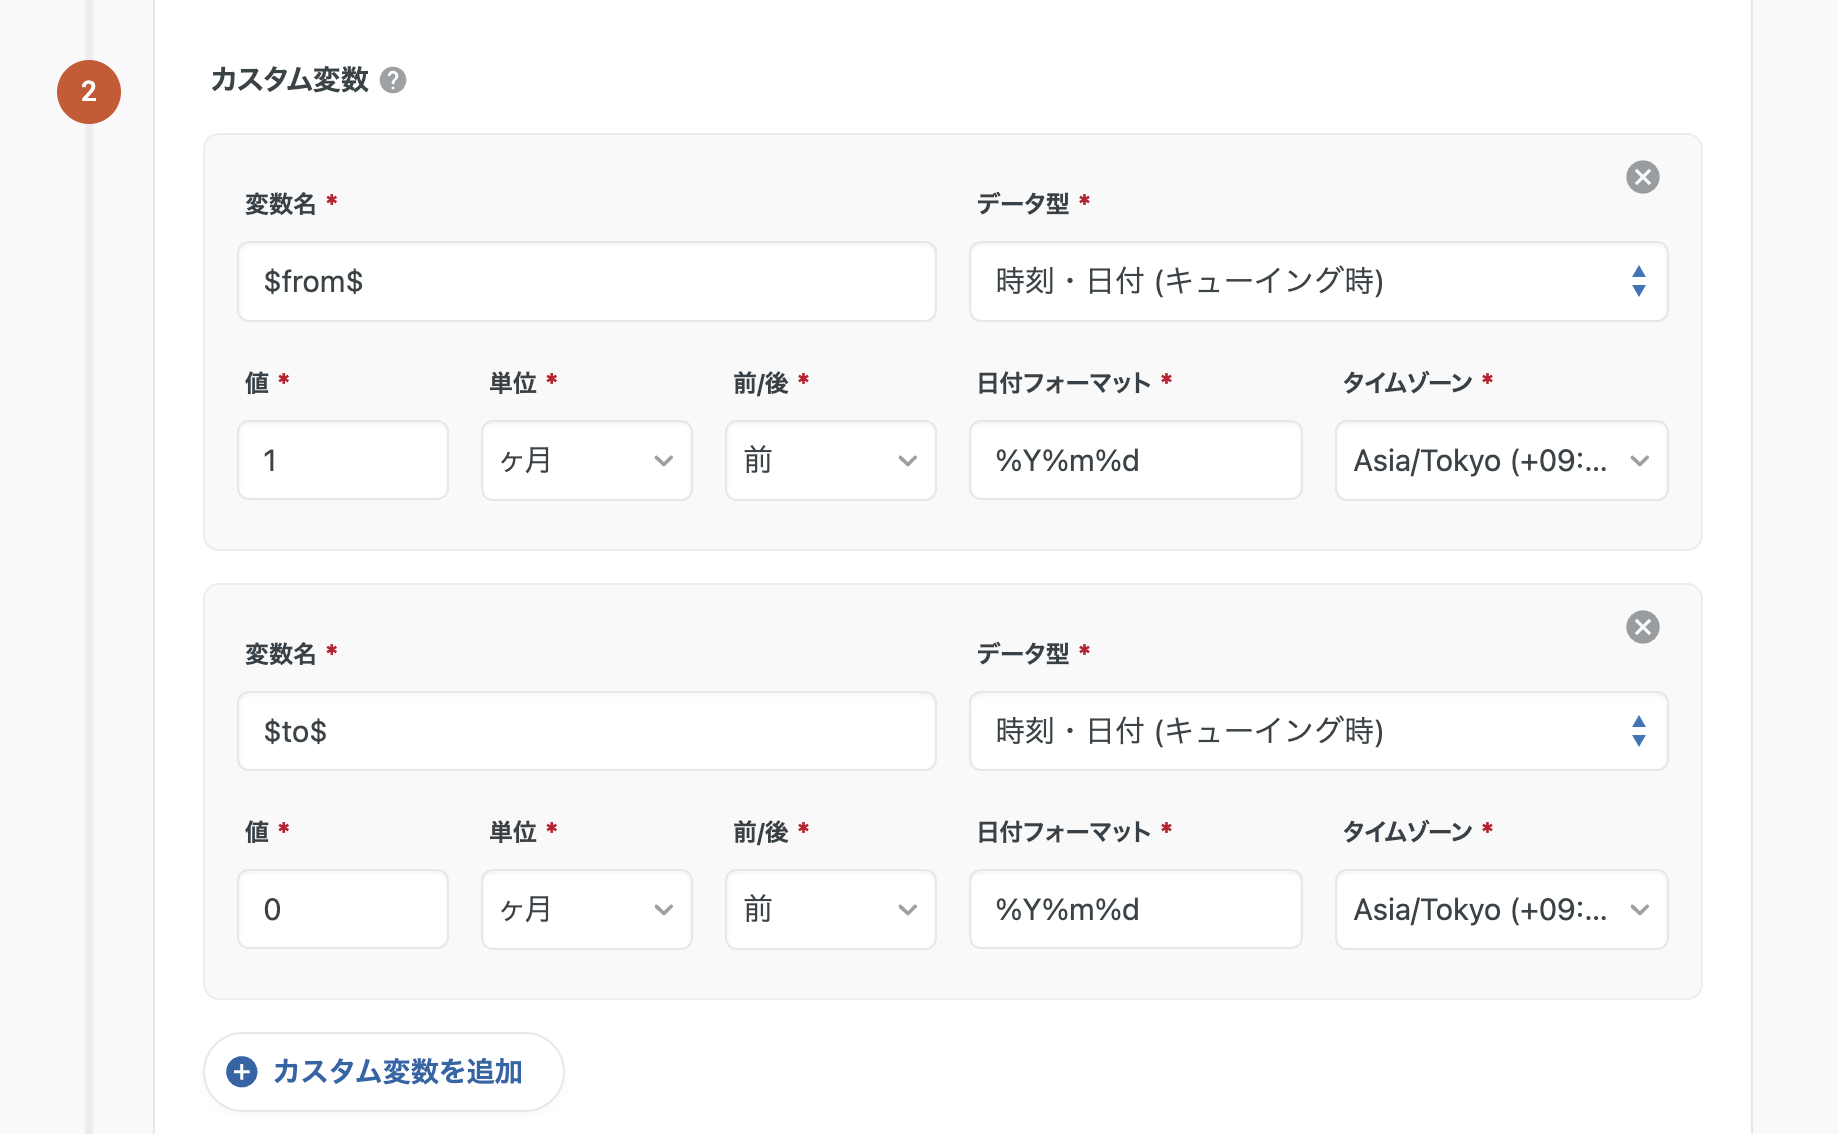Select the $from$ variable name field
Viewport: 1838px width, 1134px height.
coord(586,282)
